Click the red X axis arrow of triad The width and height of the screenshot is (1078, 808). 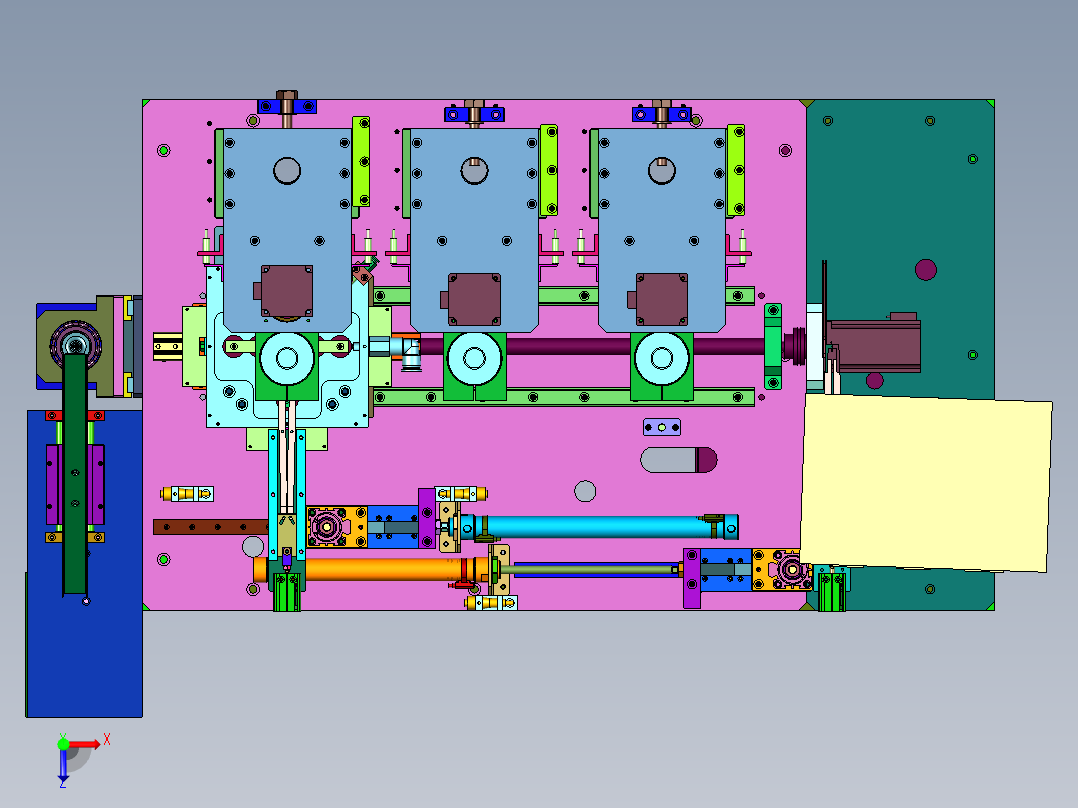(85, 745)
